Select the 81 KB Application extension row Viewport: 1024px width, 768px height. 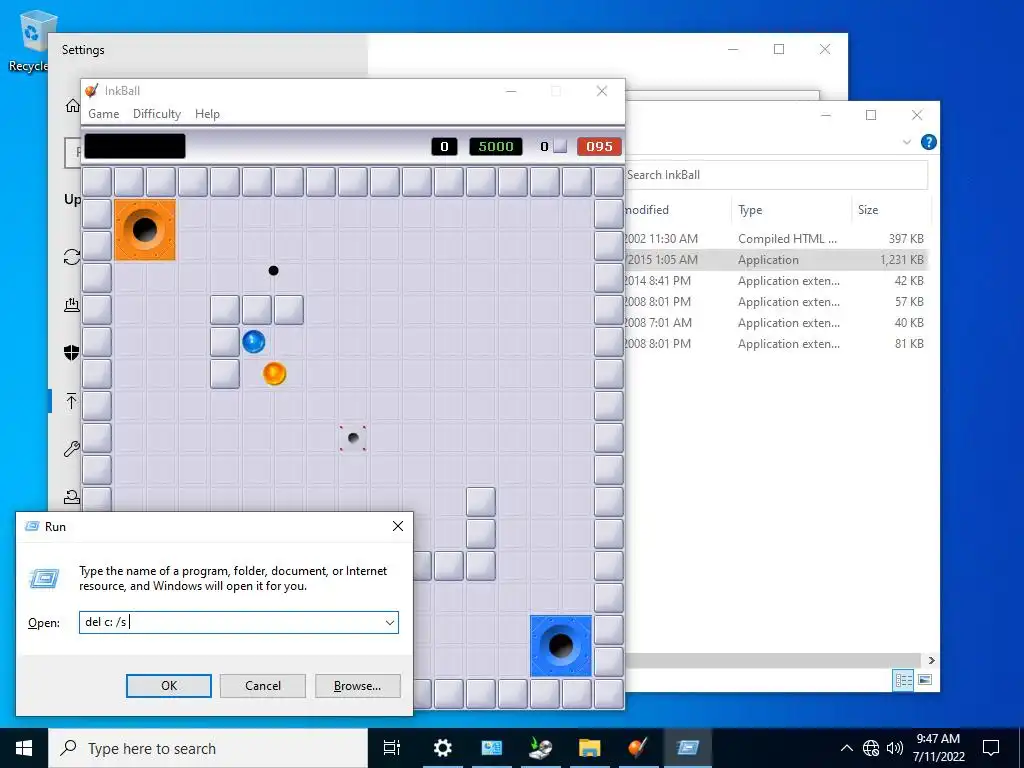[x=776, y=344]
